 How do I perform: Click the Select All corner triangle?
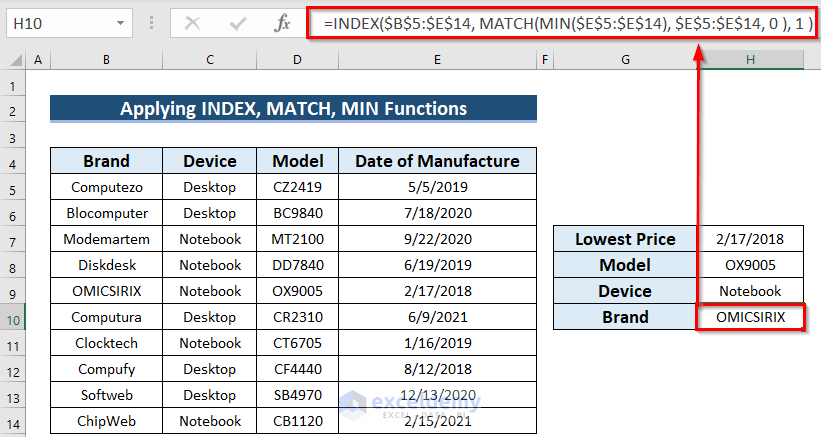click(15, 61)
